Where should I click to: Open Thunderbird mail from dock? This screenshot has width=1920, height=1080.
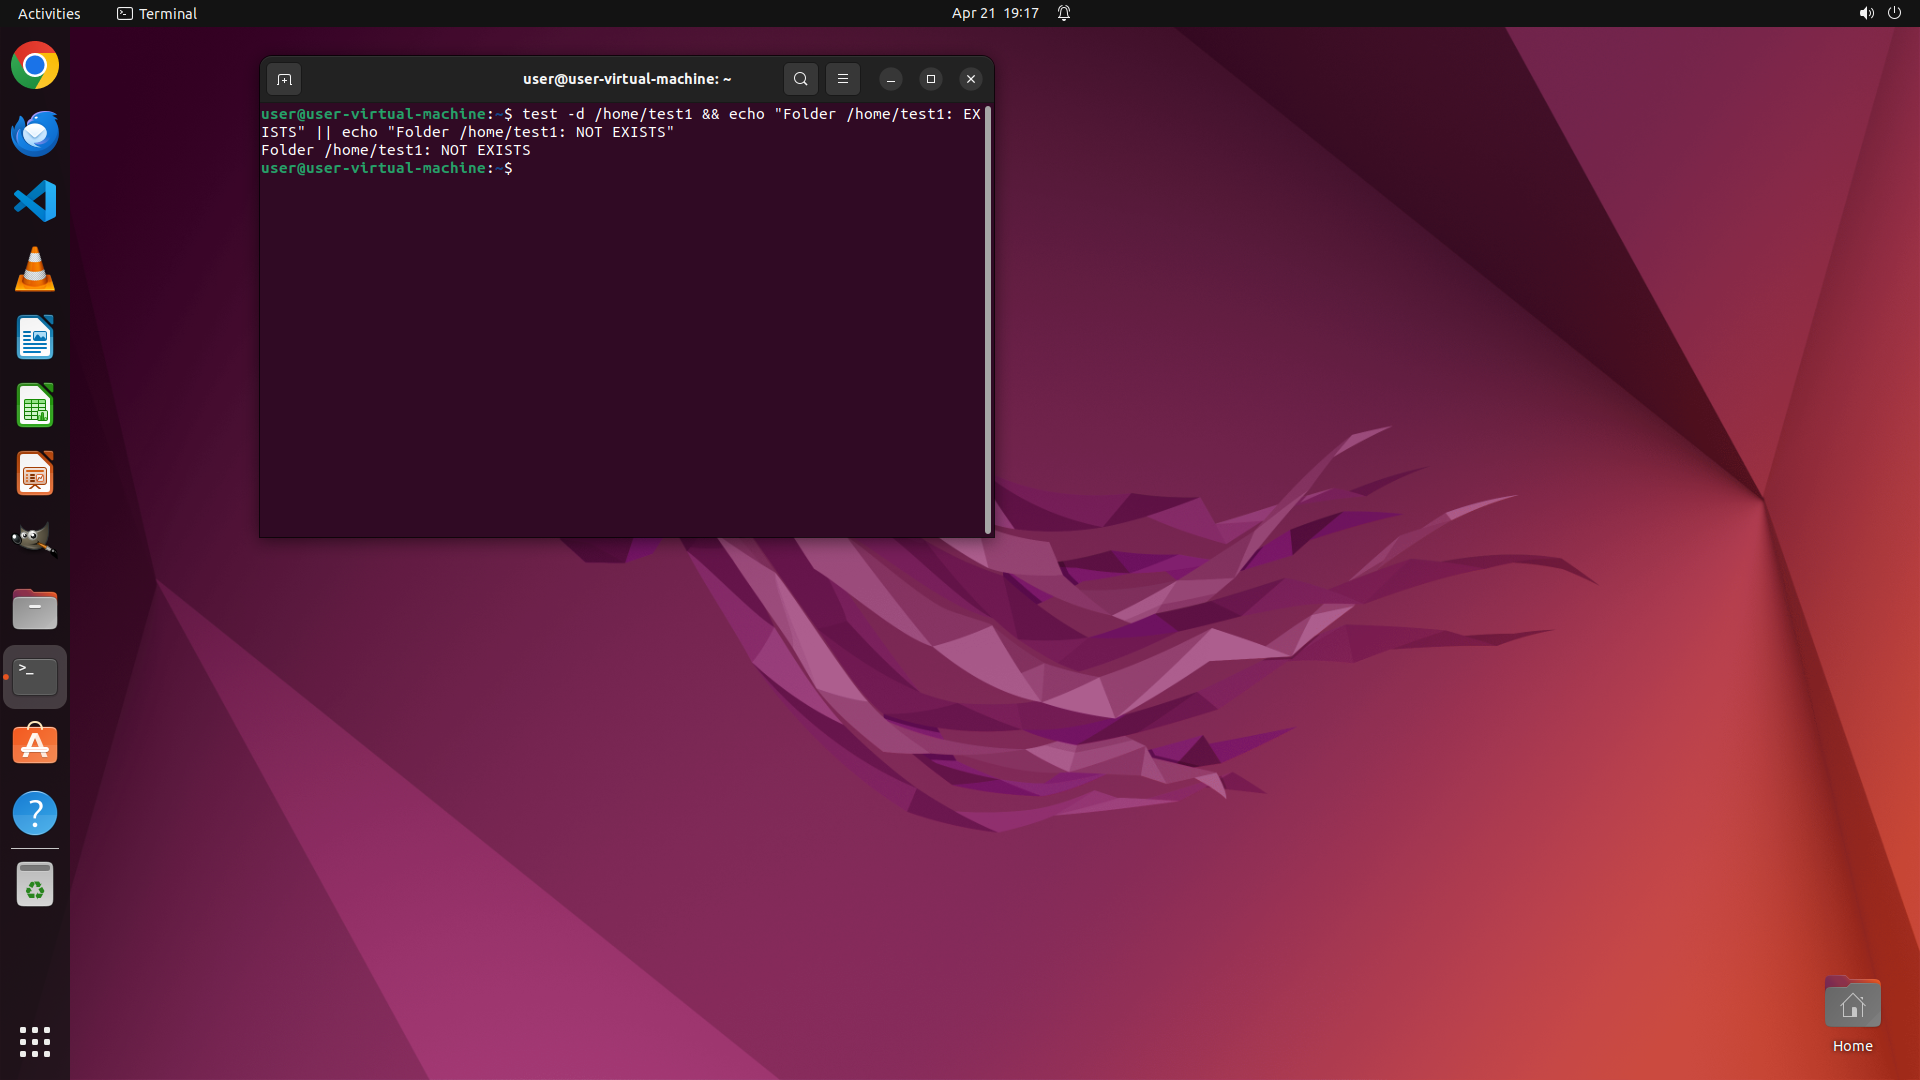tap(35, 134)
